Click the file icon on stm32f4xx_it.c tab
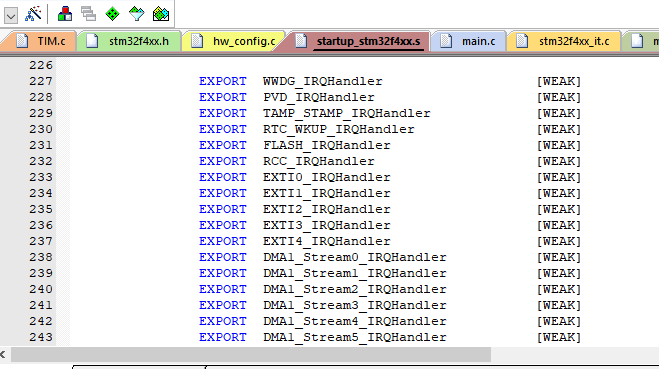The image size is (659, 369). click(522, 41)
